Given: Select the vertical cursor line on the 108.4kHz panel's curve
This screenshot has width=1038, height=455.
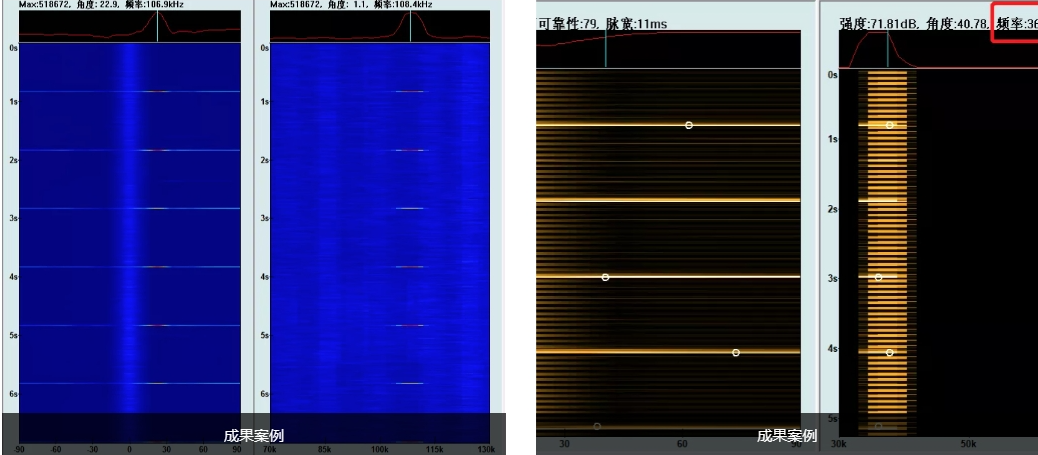Looking at the screenshot, I should pos(410,26).
